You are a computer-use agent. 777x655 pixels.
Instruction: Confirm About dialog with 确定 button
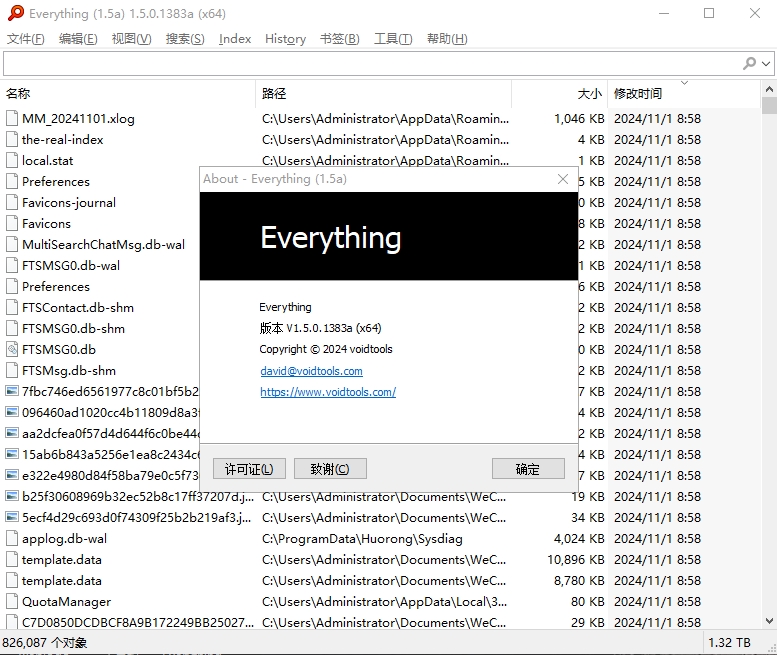click(528, 469)
